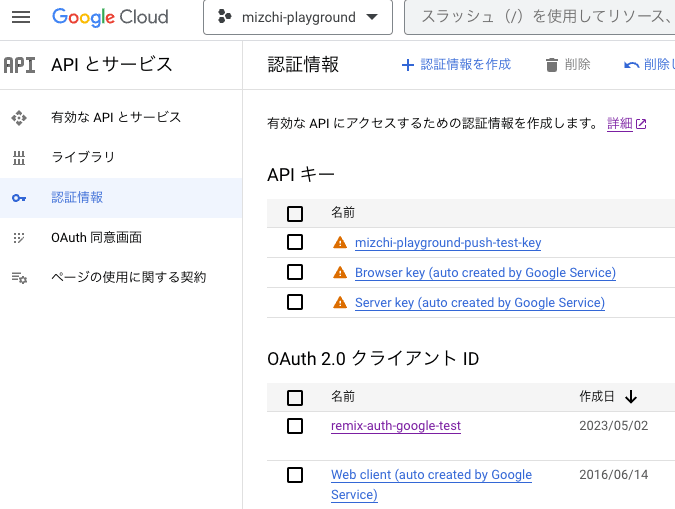Viewport: 675px width, 509px height.
Task: Focus the resource search field
Action: click(539, 17)
